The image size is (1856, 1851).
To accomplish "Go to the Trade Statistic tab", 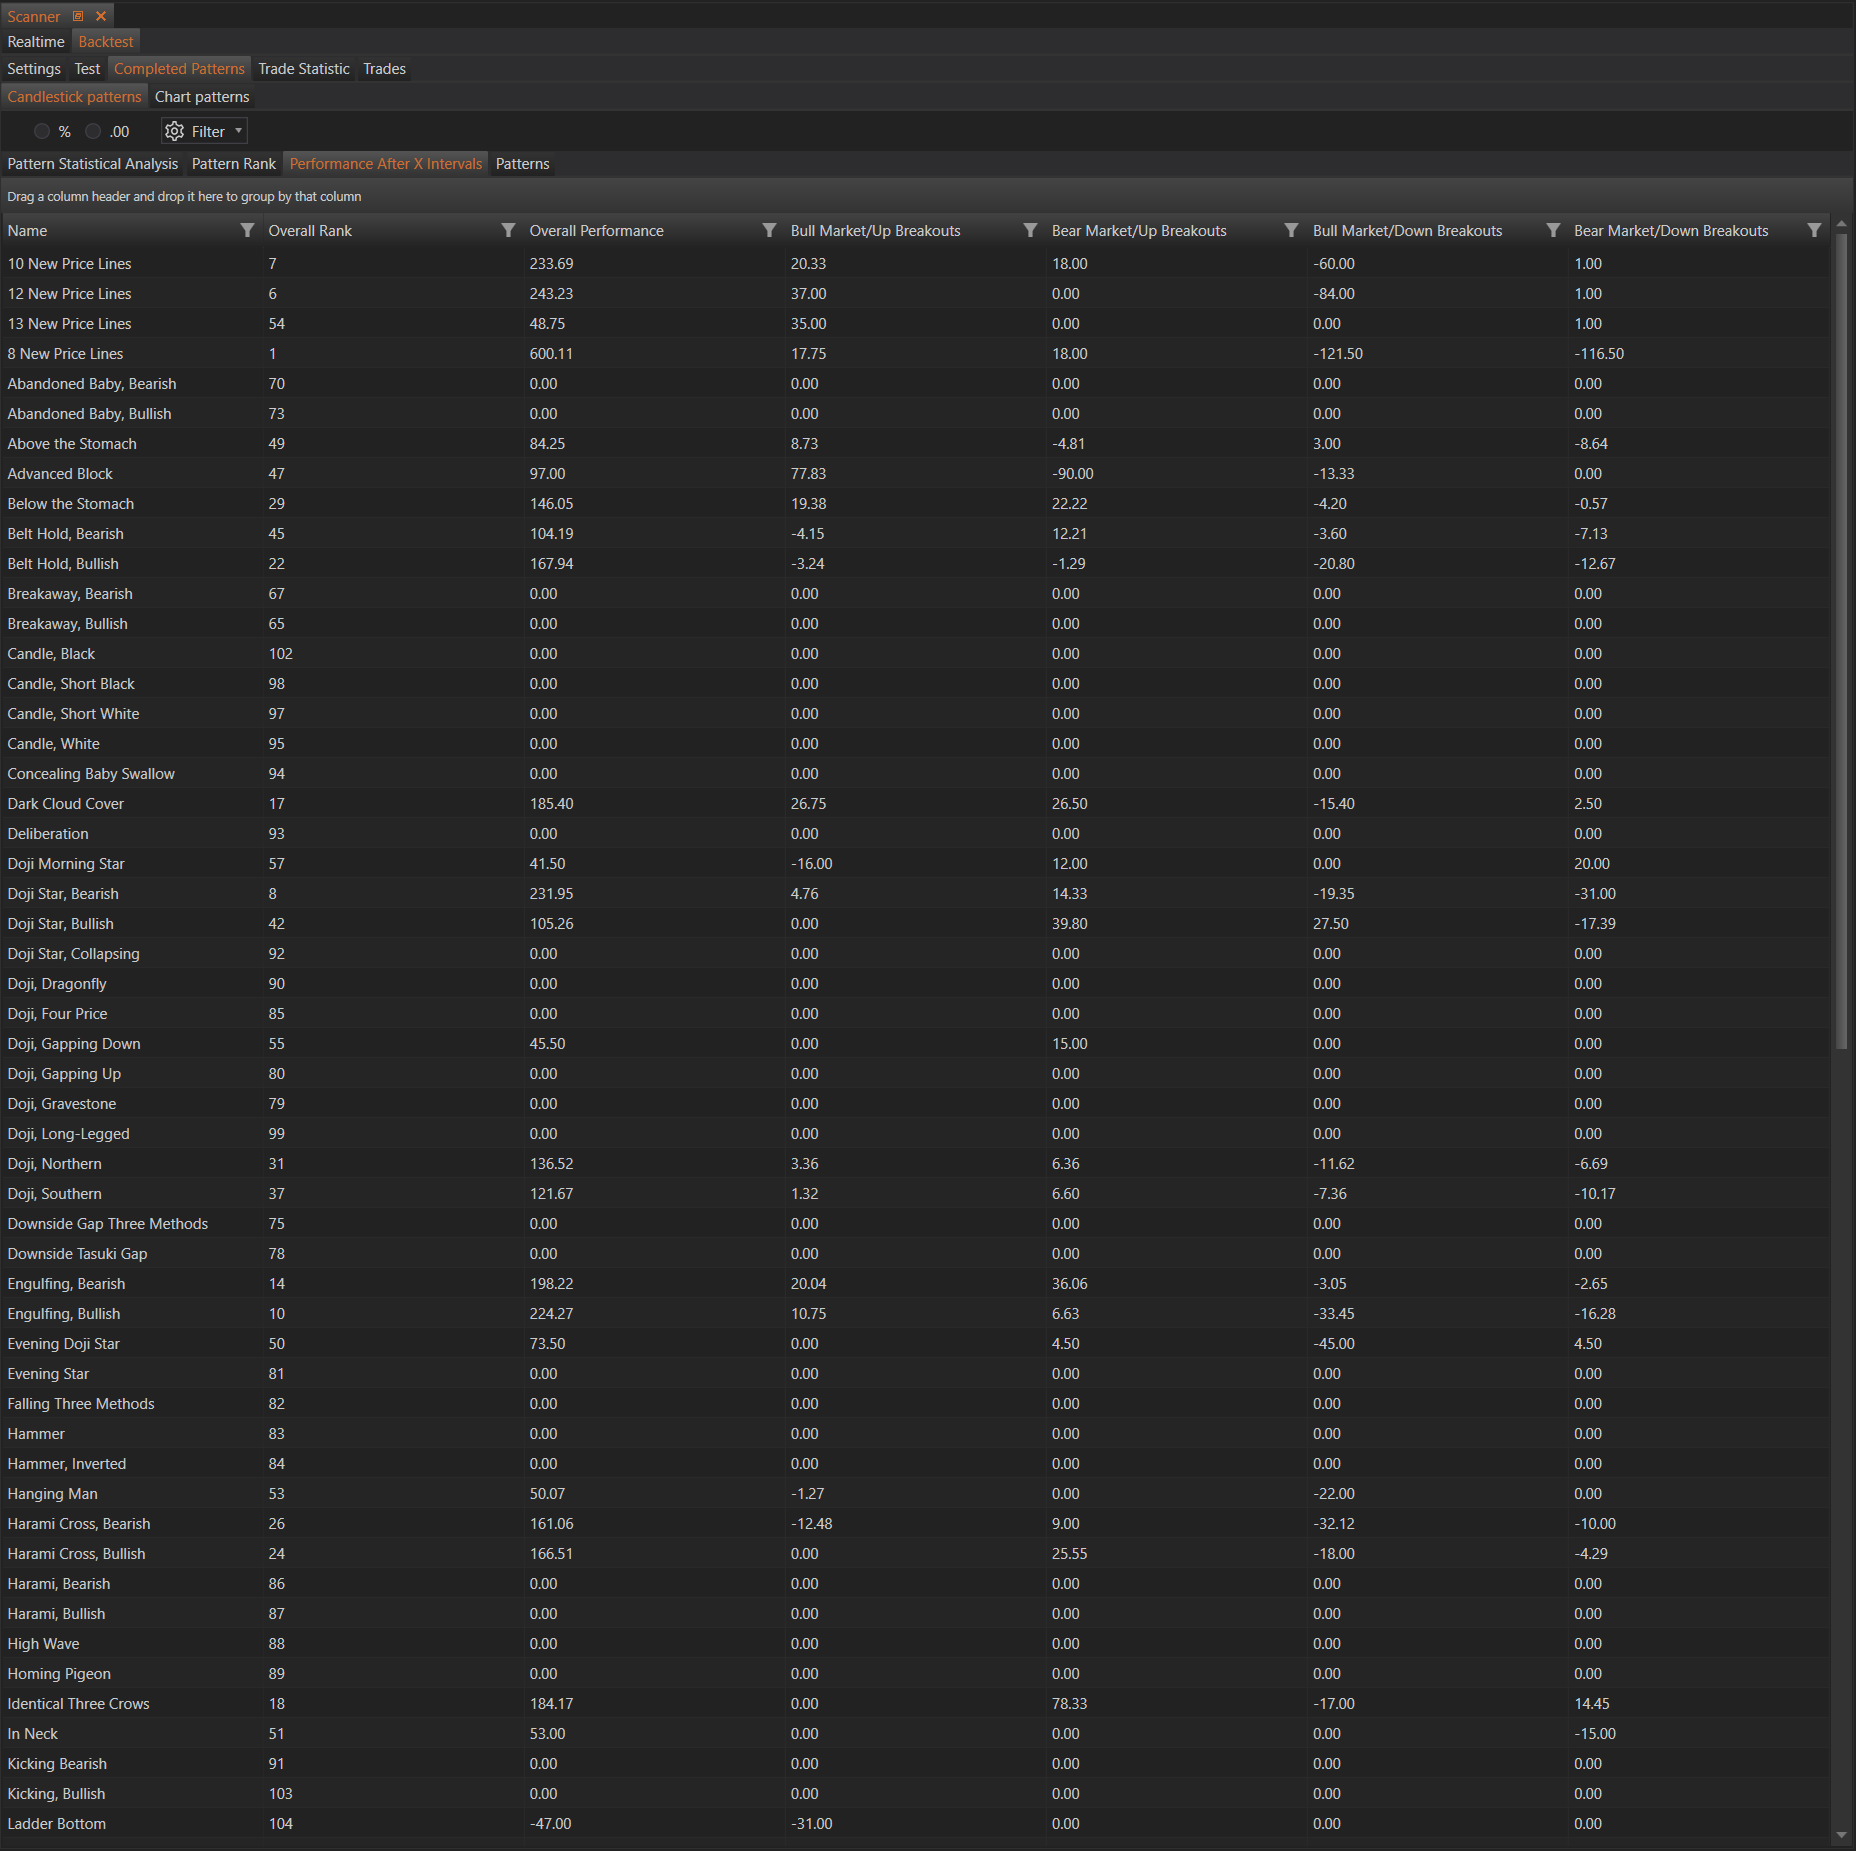I will 303,69.
